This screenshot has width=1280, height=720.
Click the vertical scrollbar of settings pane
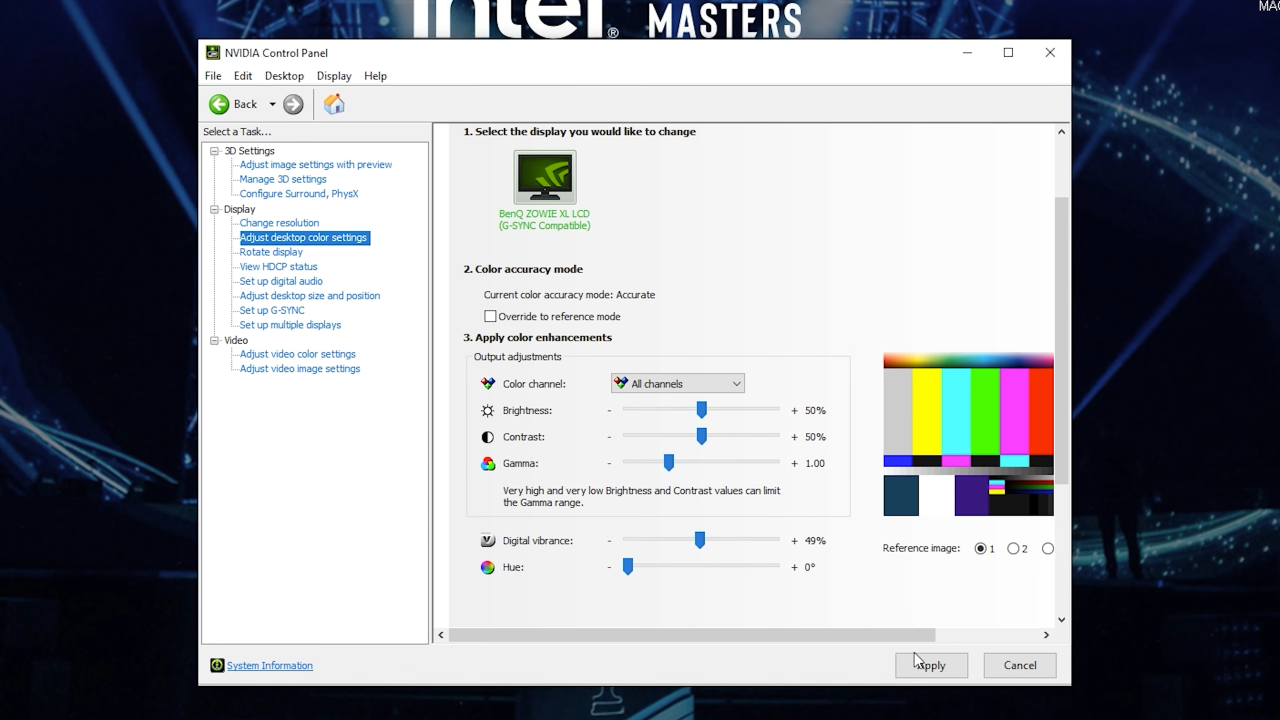point(1061,340)
